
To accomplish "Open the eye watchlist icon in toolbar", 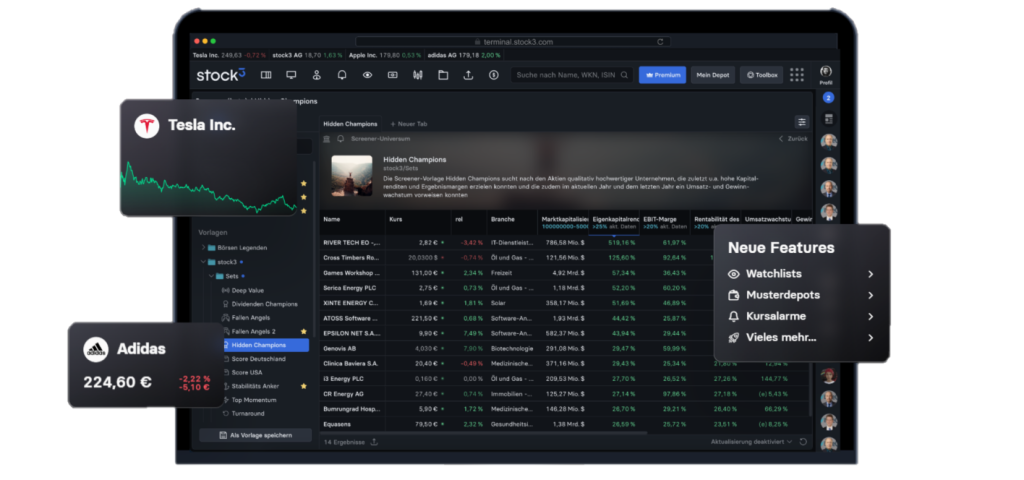I will [367, 75].
